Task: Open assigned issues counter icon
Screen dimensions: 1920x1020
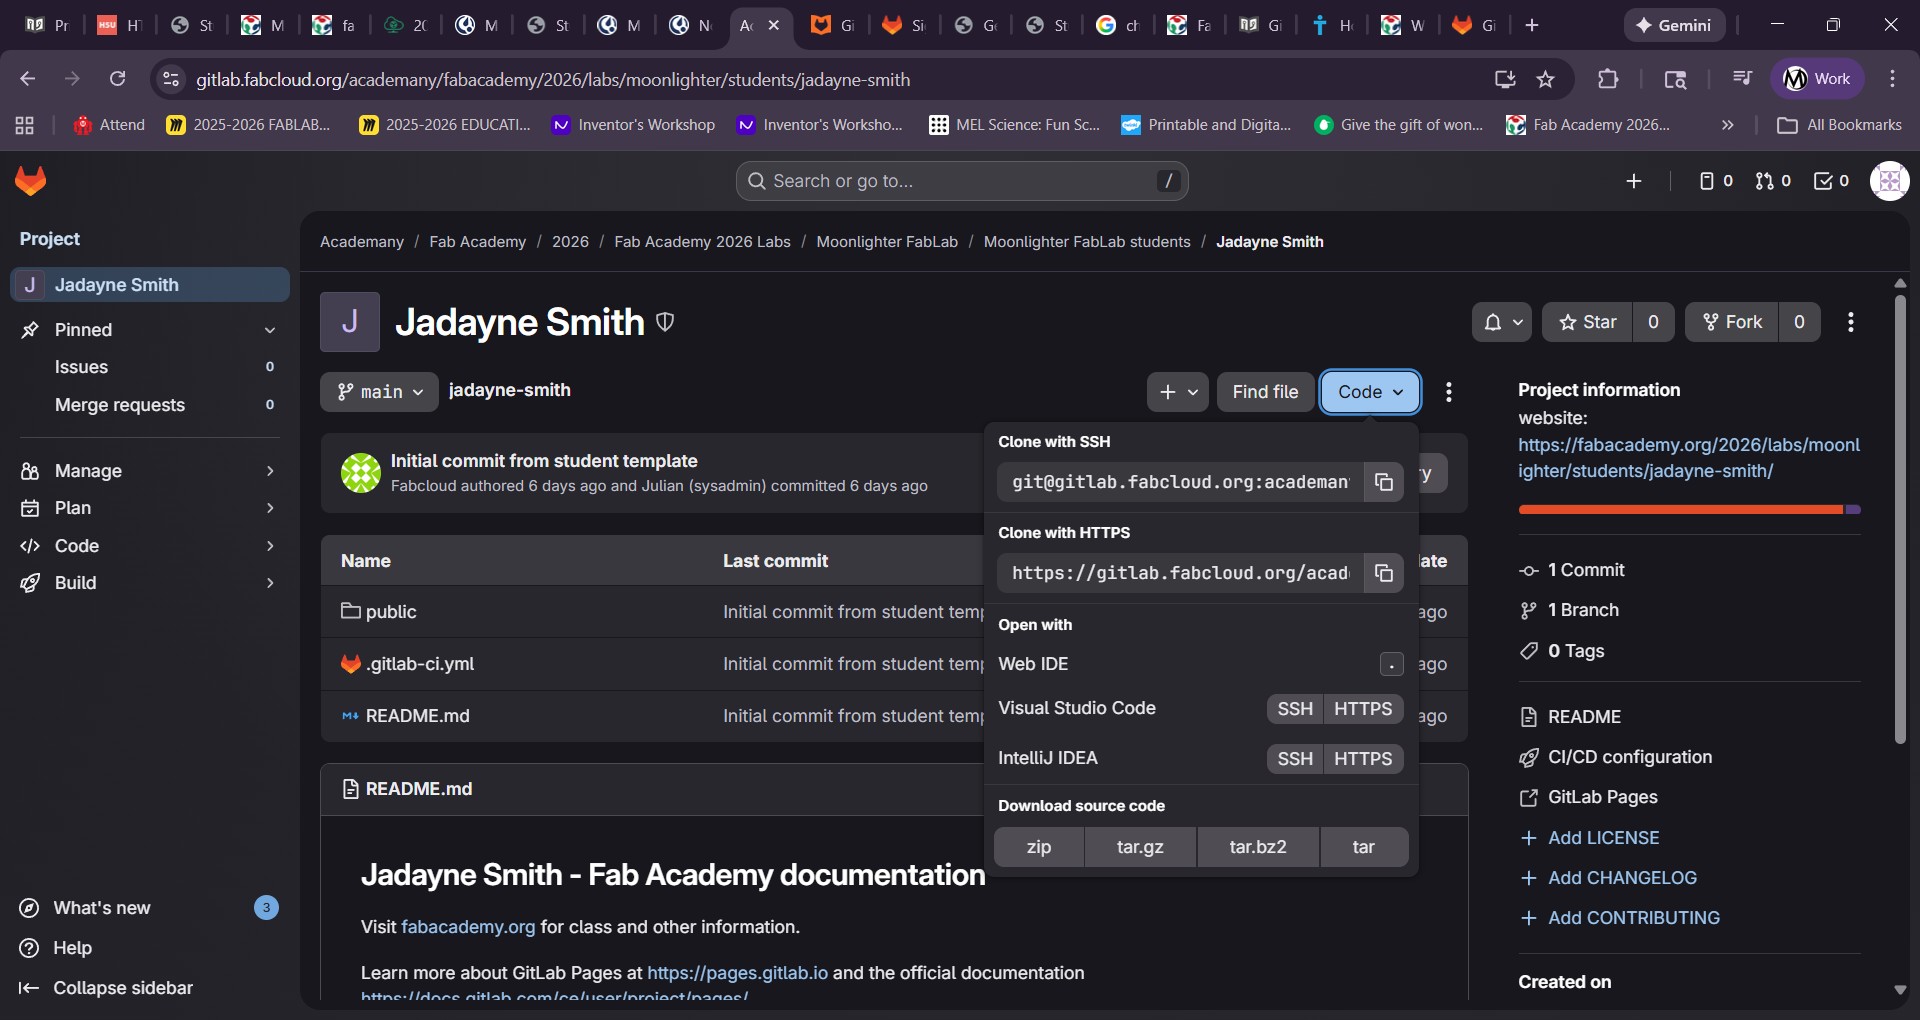Action: (1716, 181)
